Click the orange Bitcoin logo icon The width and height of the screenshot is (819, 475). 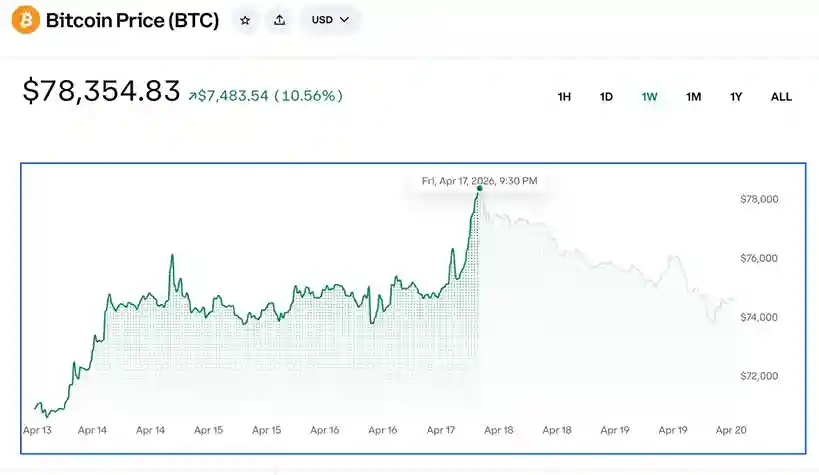(24, 19)
